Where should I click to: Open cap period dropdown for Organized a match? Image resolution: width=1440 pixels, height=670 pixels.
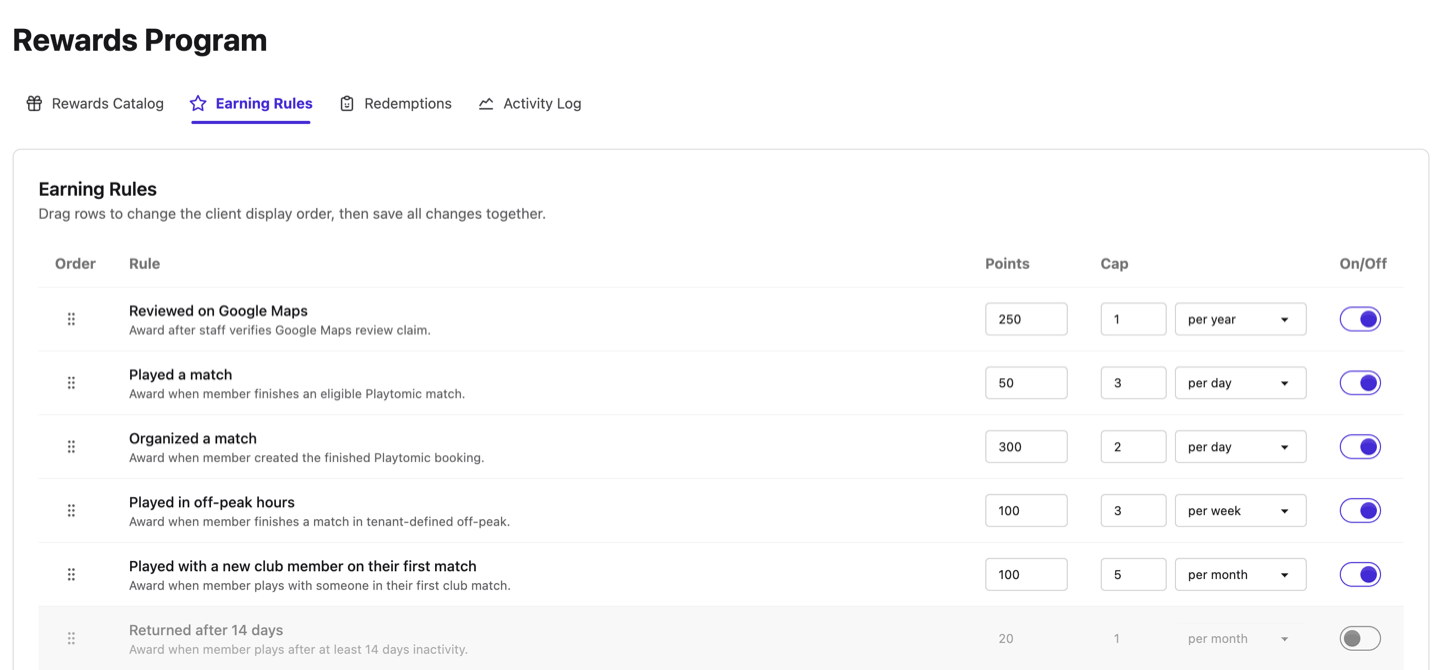click(x=1240, y=447)
